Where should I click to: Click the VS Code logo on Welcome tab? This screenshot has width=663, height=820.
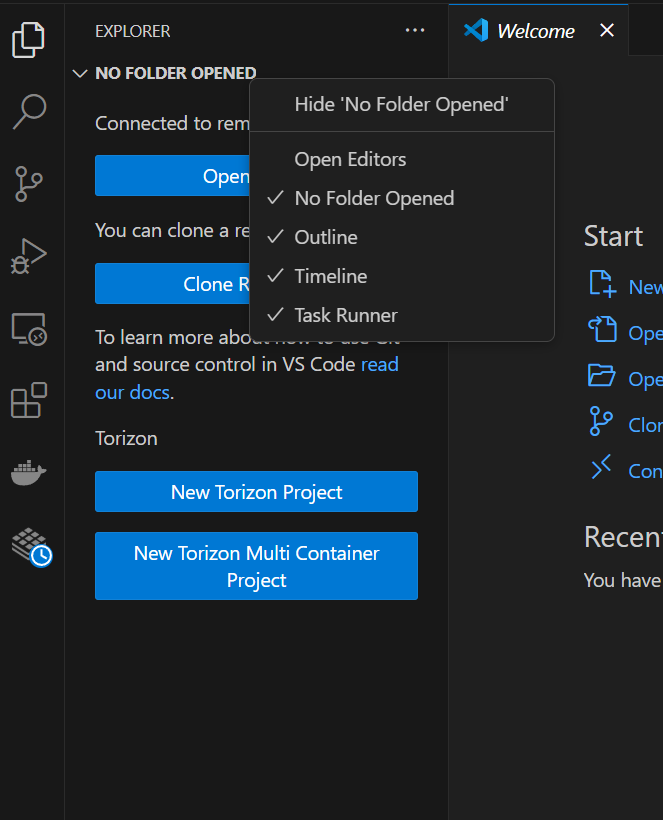(x=476, y=30)
